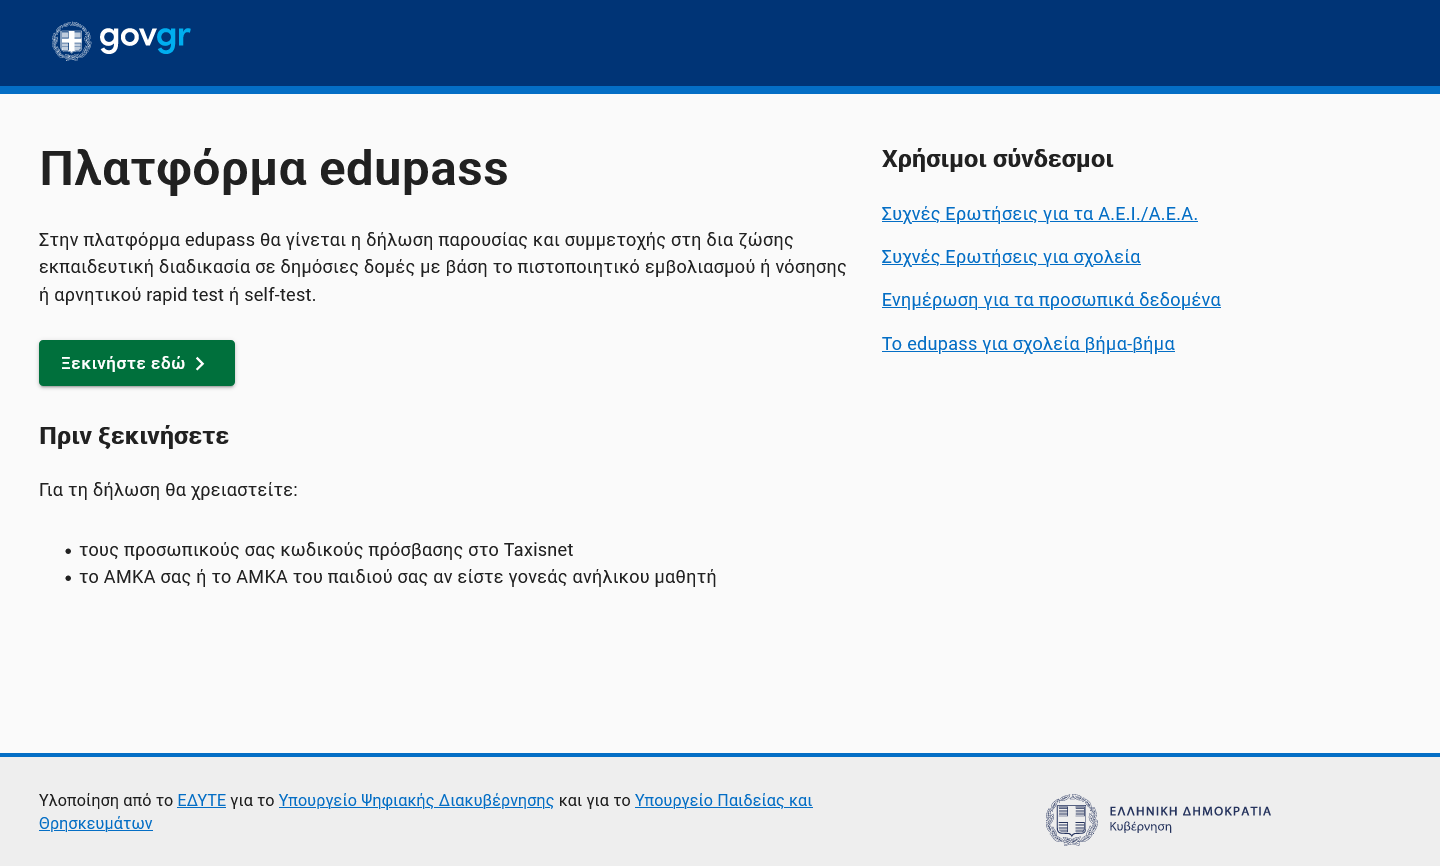Open Συχνές Ερωτήσεις για τα Α.Ε.Ι./Α.Ε.Α. link
The width and height of the screenshot is (1440, 866).
pos(1039,213)
